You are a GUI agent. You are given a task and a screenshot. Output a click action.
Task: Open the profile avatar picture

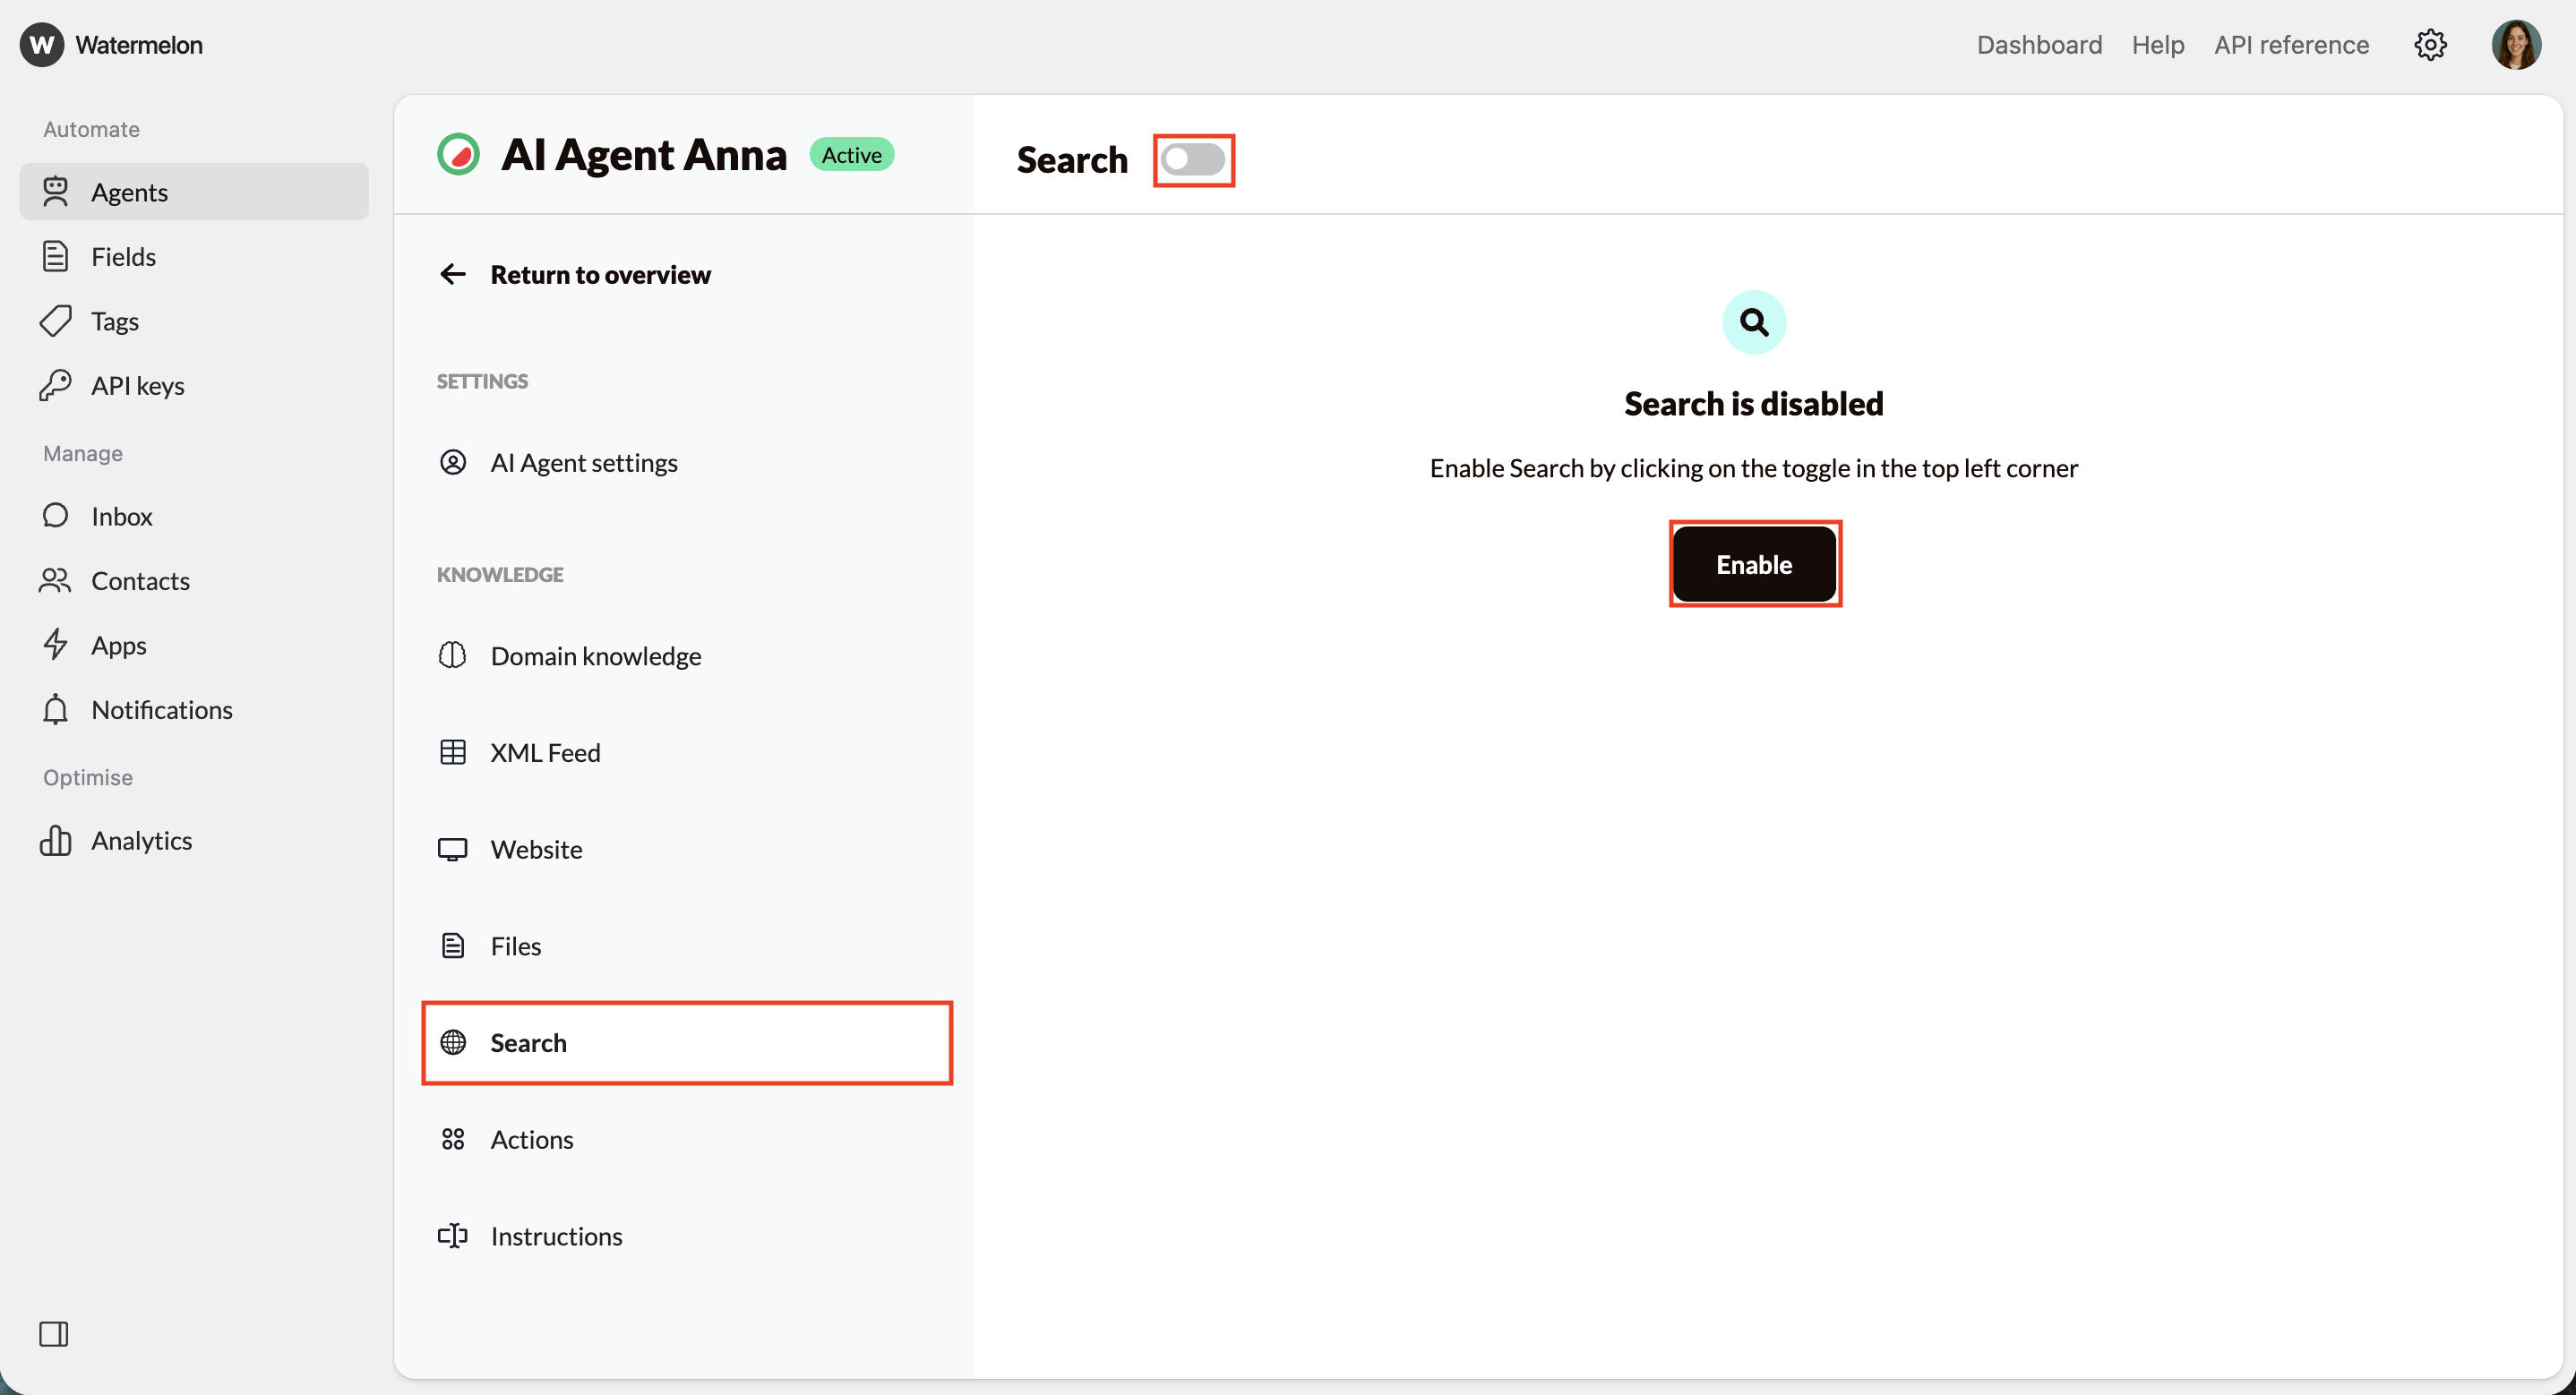[x=2516, y=44]
